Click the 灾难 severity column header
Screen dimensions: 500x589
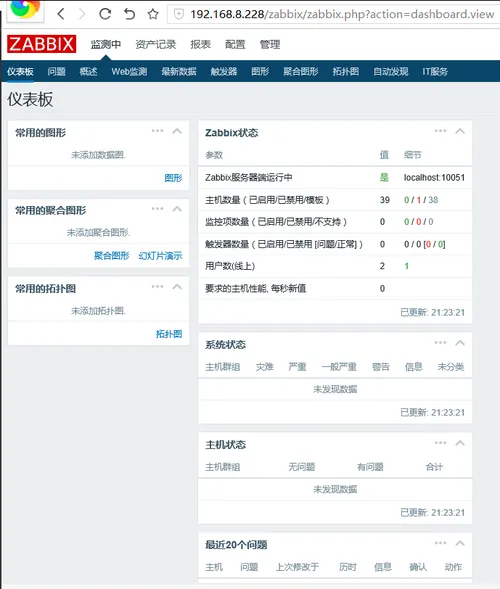pyautogui.click(x=264, y=367)
